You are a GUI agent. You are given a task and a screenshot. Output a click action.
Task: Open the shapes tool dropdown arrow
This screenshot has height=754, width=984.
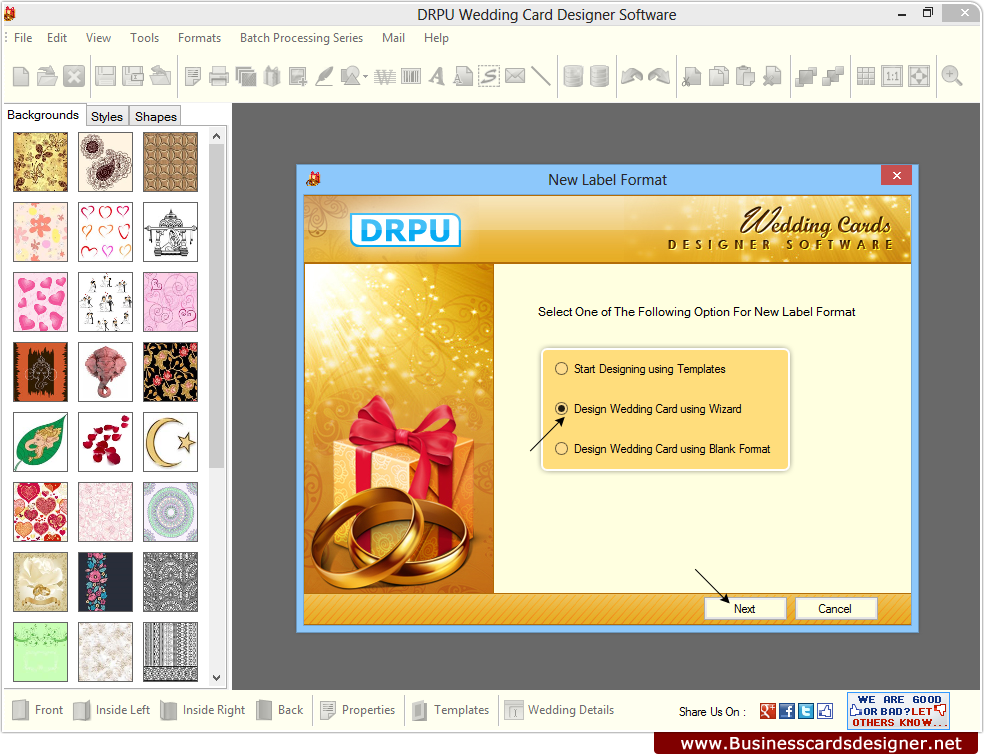365,77
